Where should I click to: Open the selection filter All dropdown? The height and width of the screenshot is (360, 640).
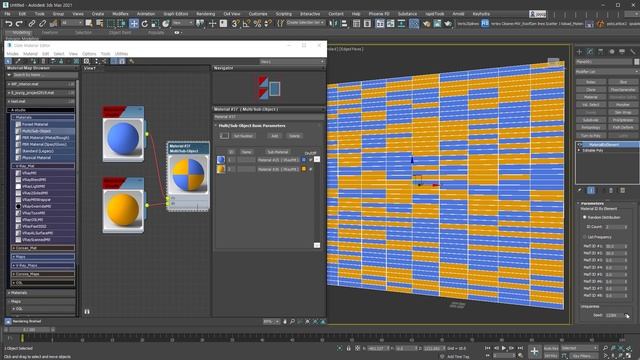72,23
